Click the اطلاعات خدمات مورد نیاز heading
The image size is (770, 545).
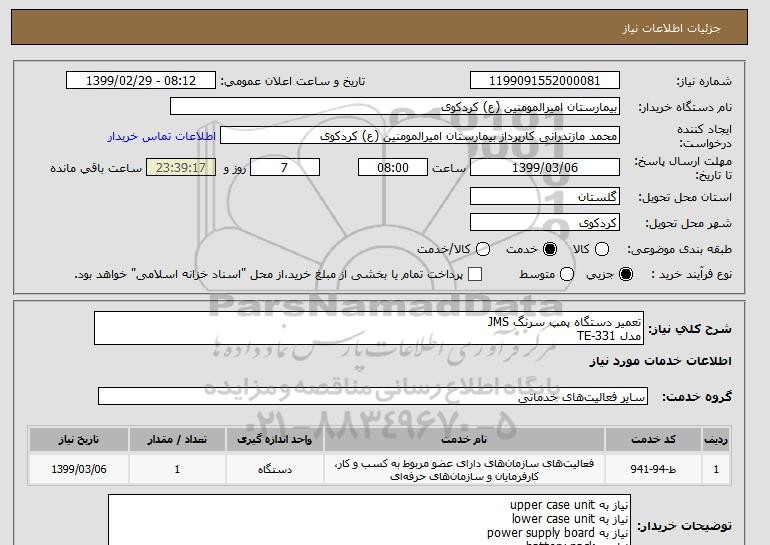click(660, 361)
